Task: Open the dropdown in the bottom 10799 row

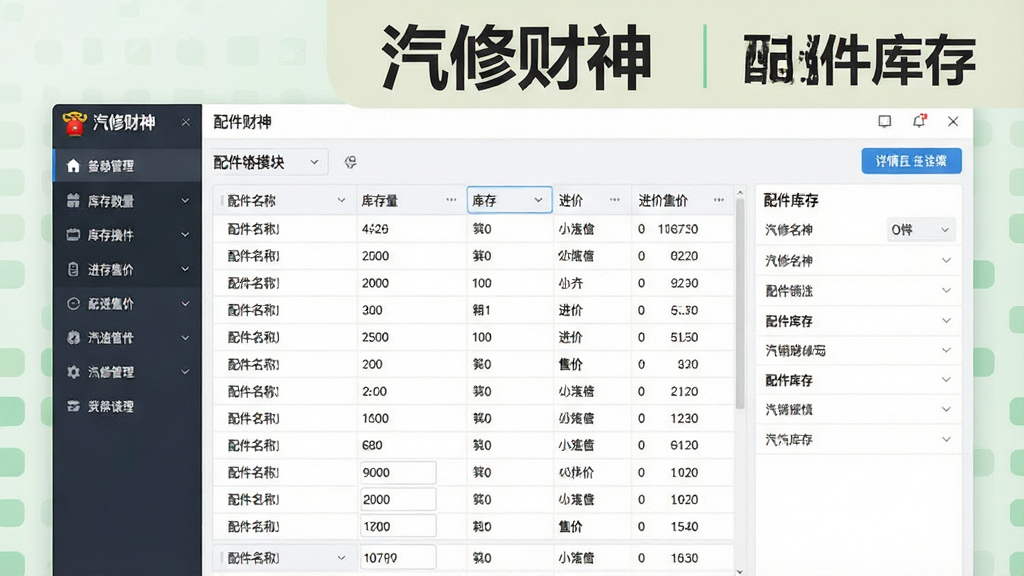Action: pyautogui.click(x=341, y=558)
